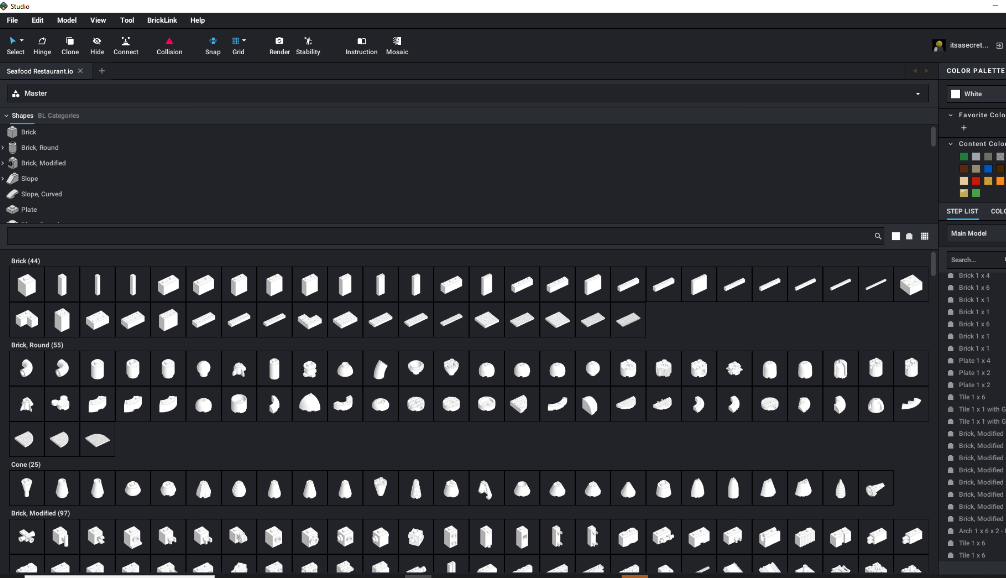Toggle Snap mode
This screenshot has height=578, width=1006.
tap(213, 45)
